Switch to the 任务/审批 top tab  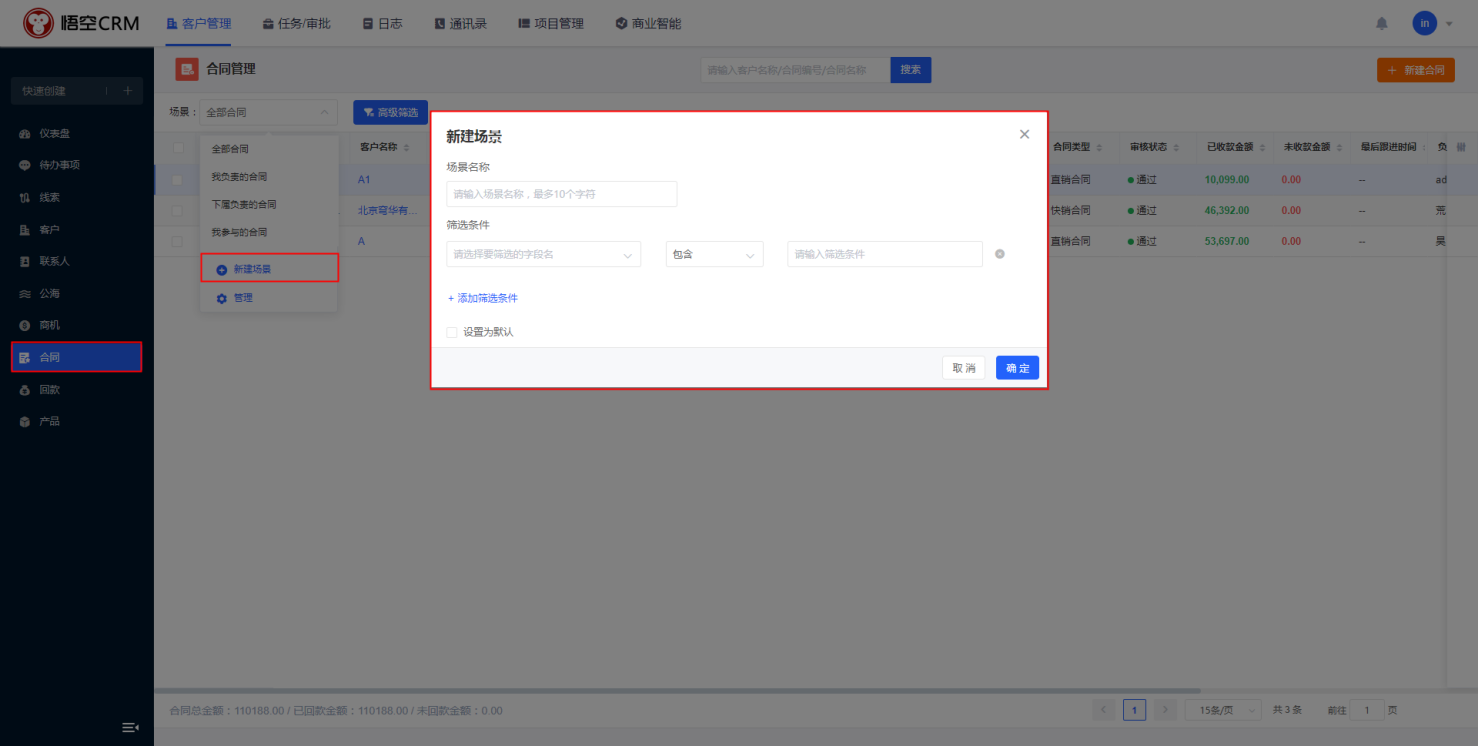[x=296, y=23]
